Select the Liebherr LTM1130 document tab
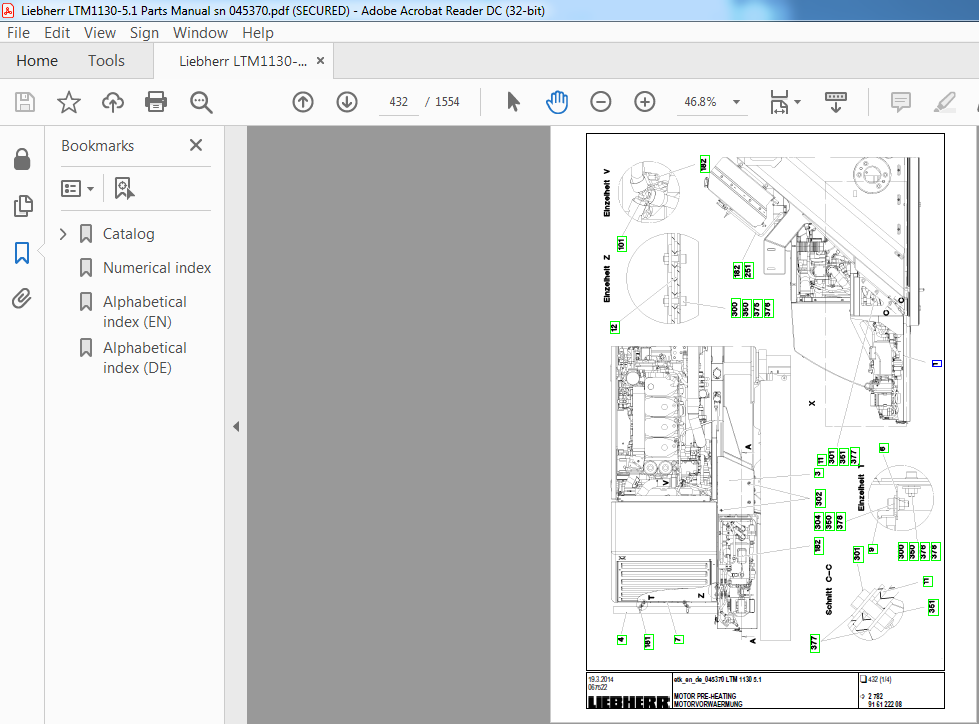 tap(243, 61)
